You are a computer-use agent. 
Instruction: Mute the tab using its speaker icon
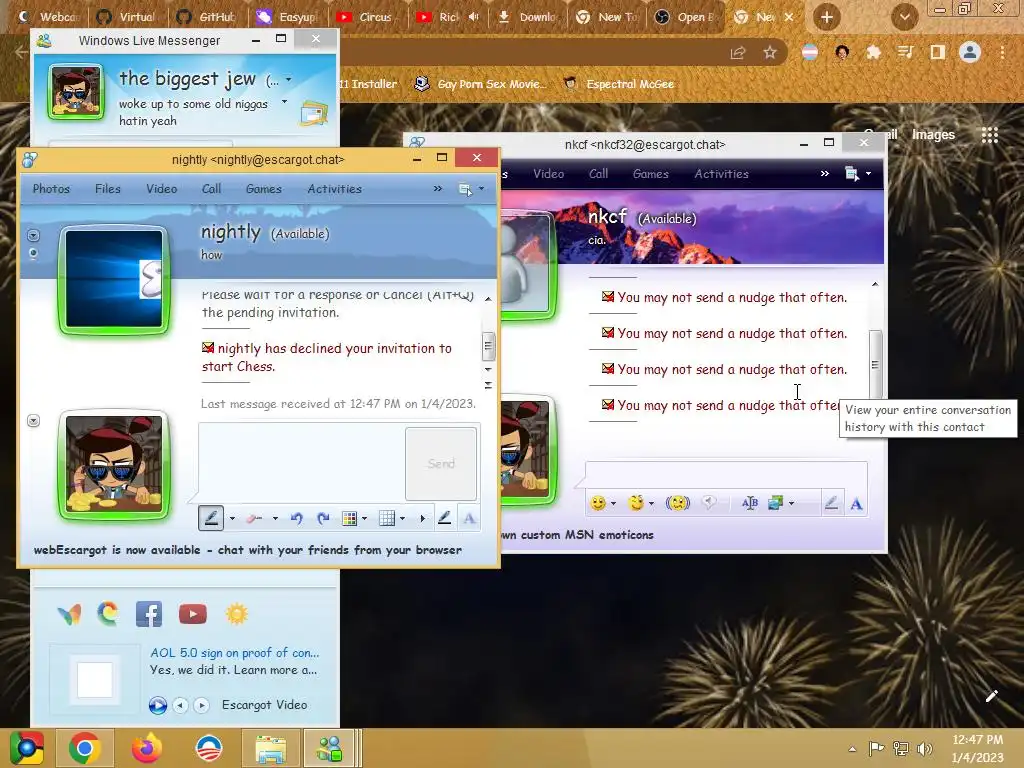point(474,17)
